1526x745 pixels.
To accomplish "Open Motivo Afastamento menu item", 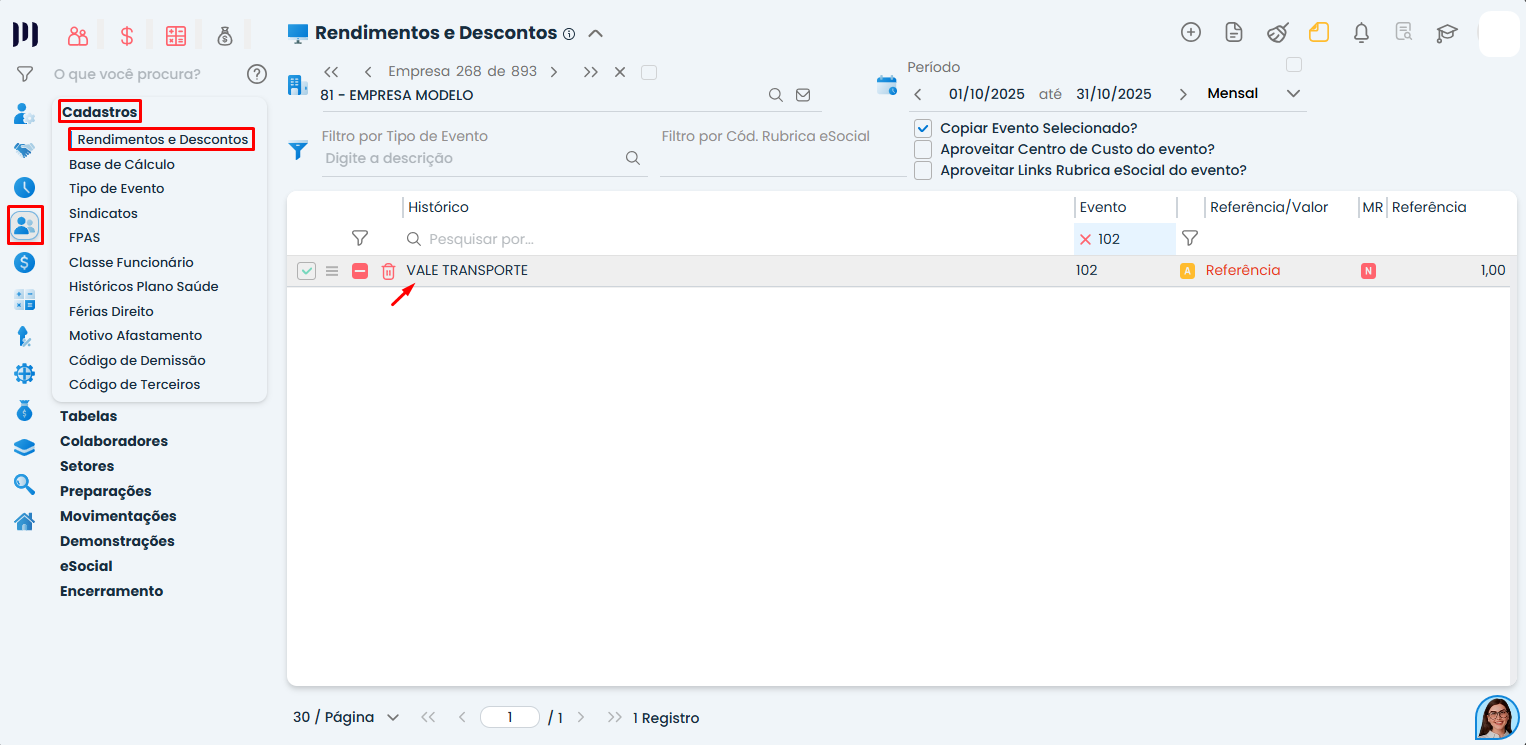I will tap(135, 336).
